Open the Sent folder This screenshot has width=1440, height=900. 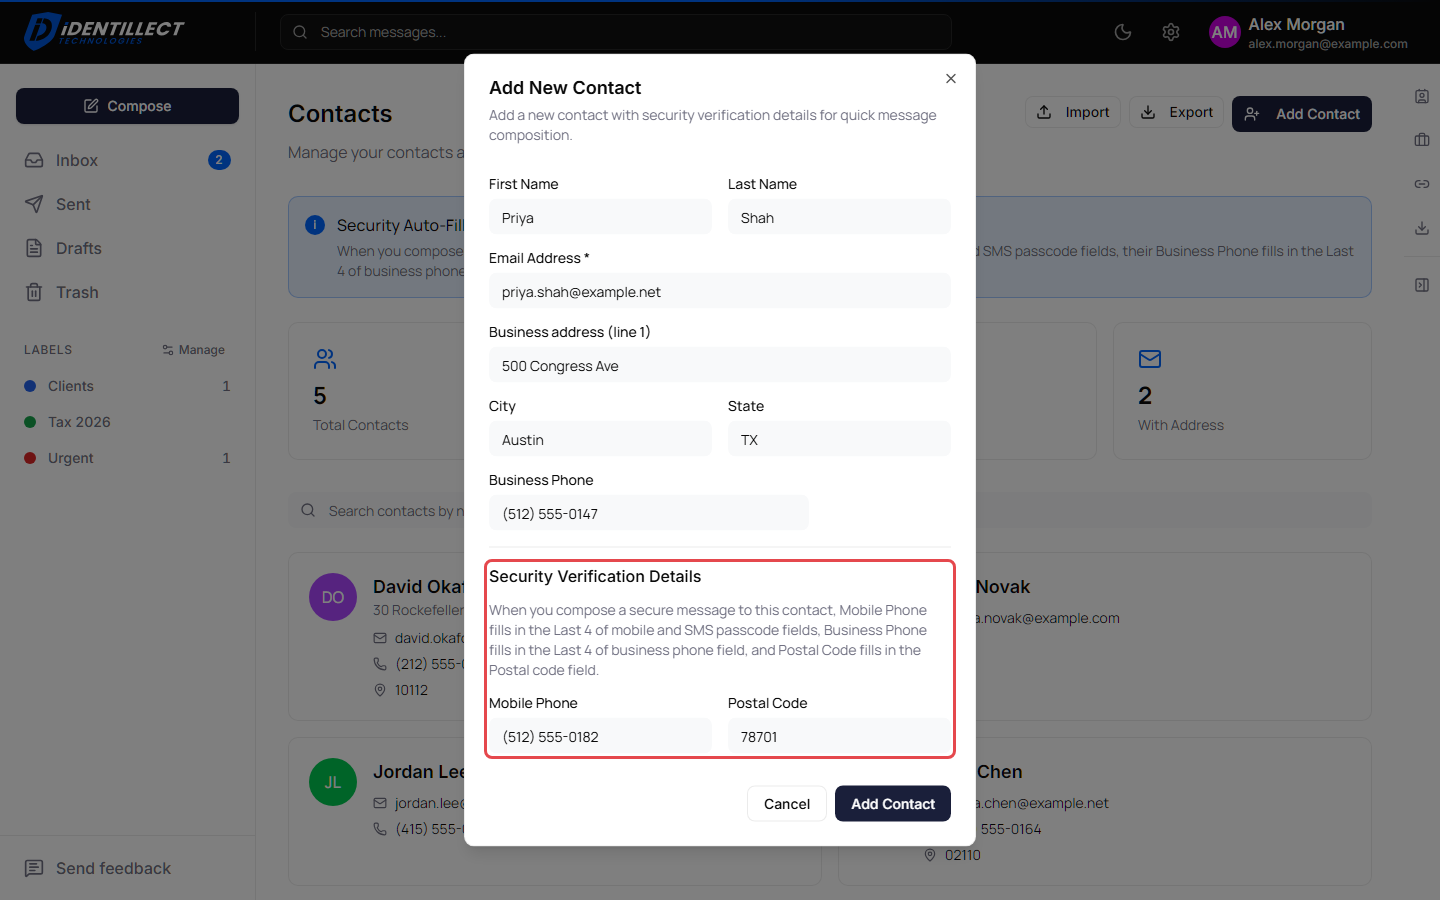coord(127,204)
